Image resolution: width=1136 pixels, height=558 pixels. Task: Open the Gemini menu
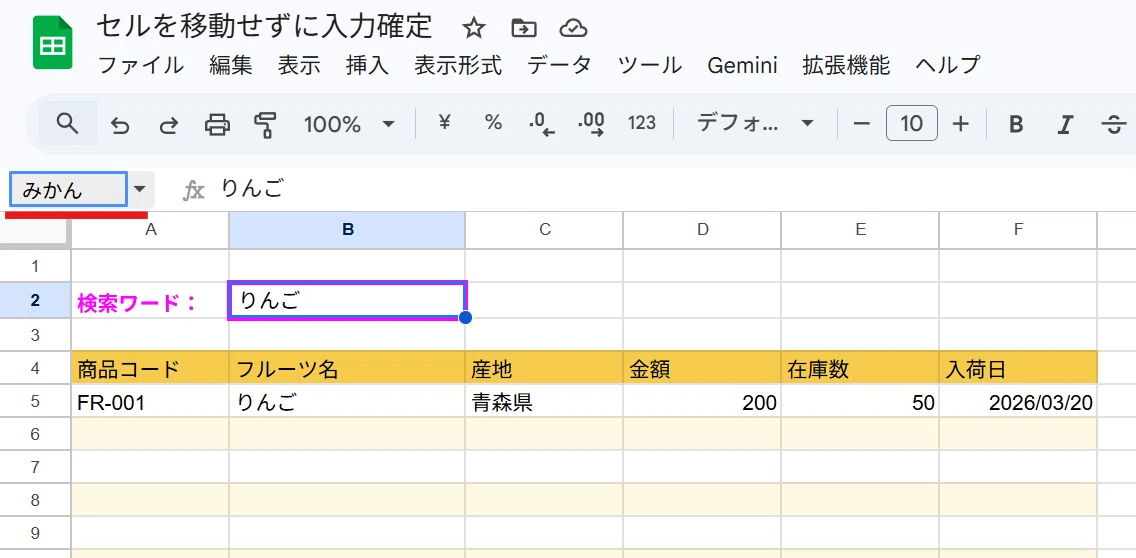tap(742, 65)
